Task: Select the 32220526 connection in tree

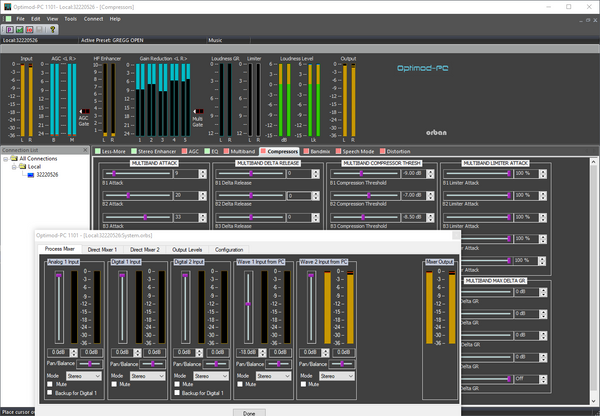Action: pos(47,175)
